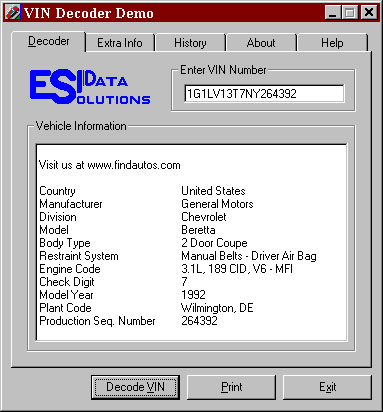Image resolution: width=383 pixels, height=412 pixels.
Task: Click the Wilmington, DE plant code value
Action: pos(217,308)
